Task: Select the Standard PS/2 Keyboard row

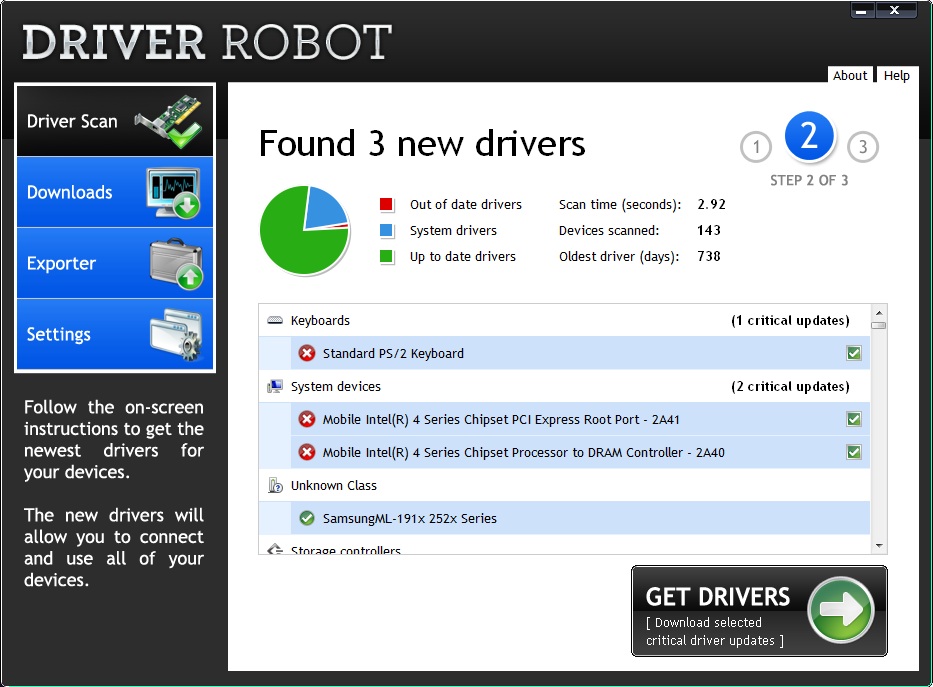Action: (564, 353)
